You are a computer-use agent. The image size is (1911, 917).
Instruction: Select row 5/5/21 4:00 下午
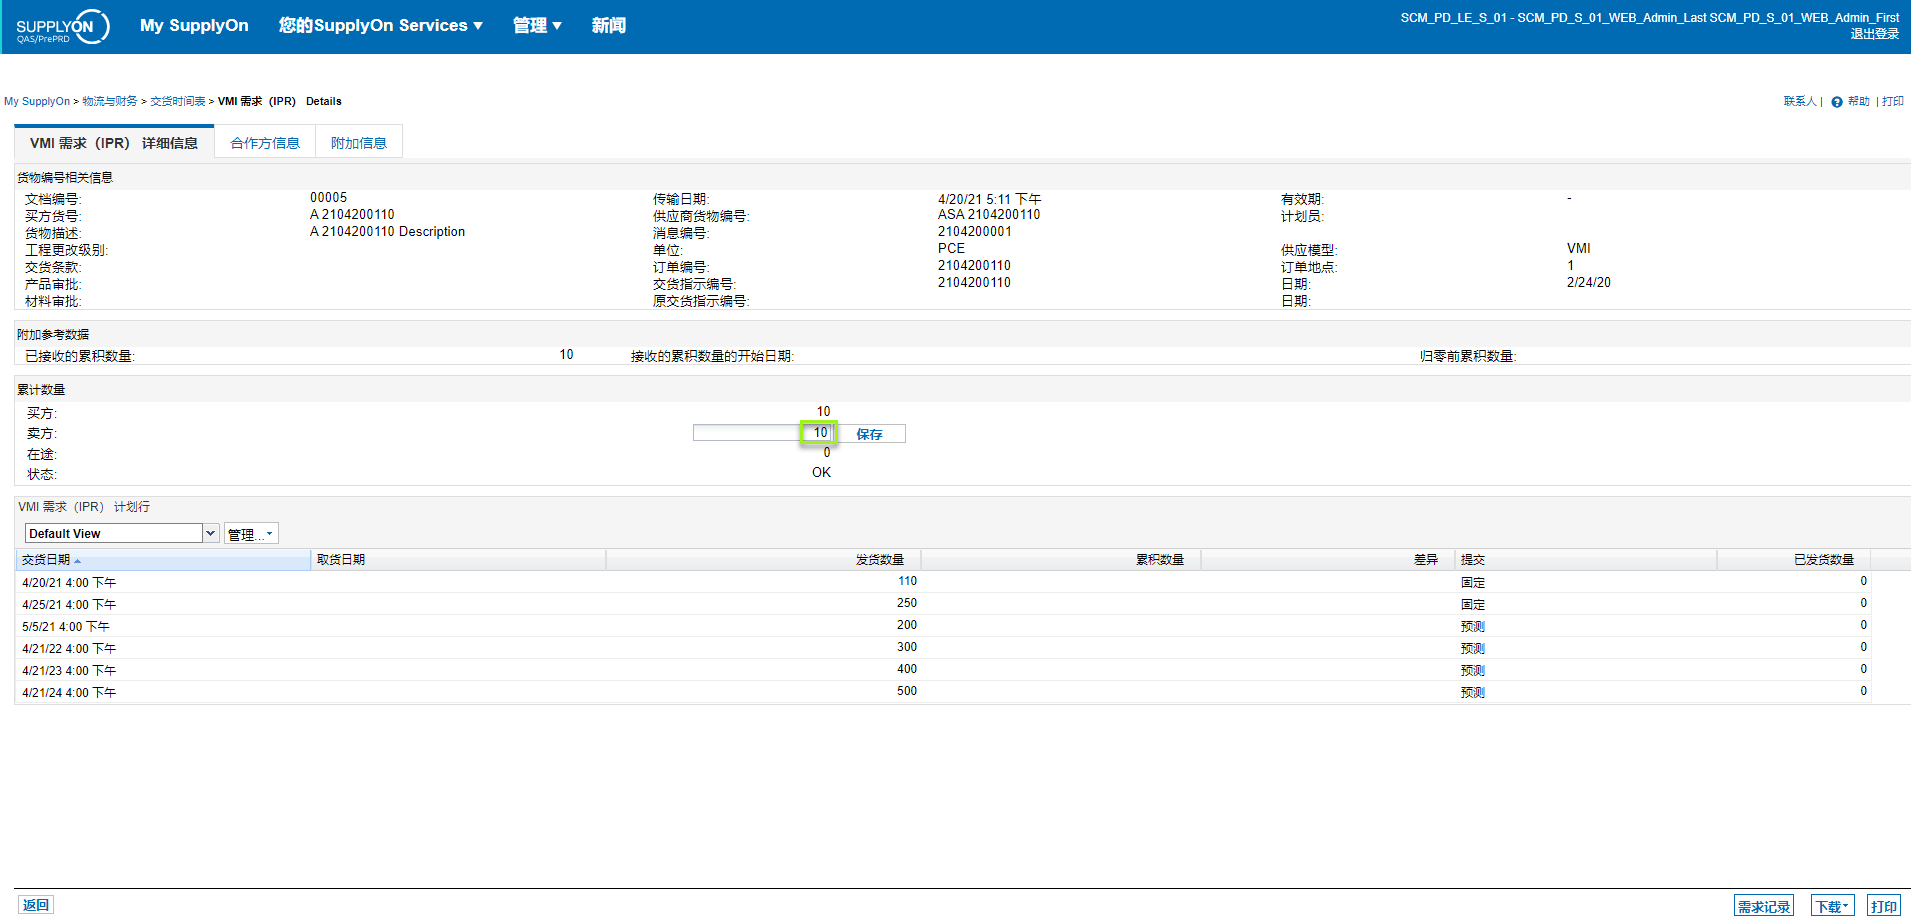pyautogui.click(x=942, y=626)
